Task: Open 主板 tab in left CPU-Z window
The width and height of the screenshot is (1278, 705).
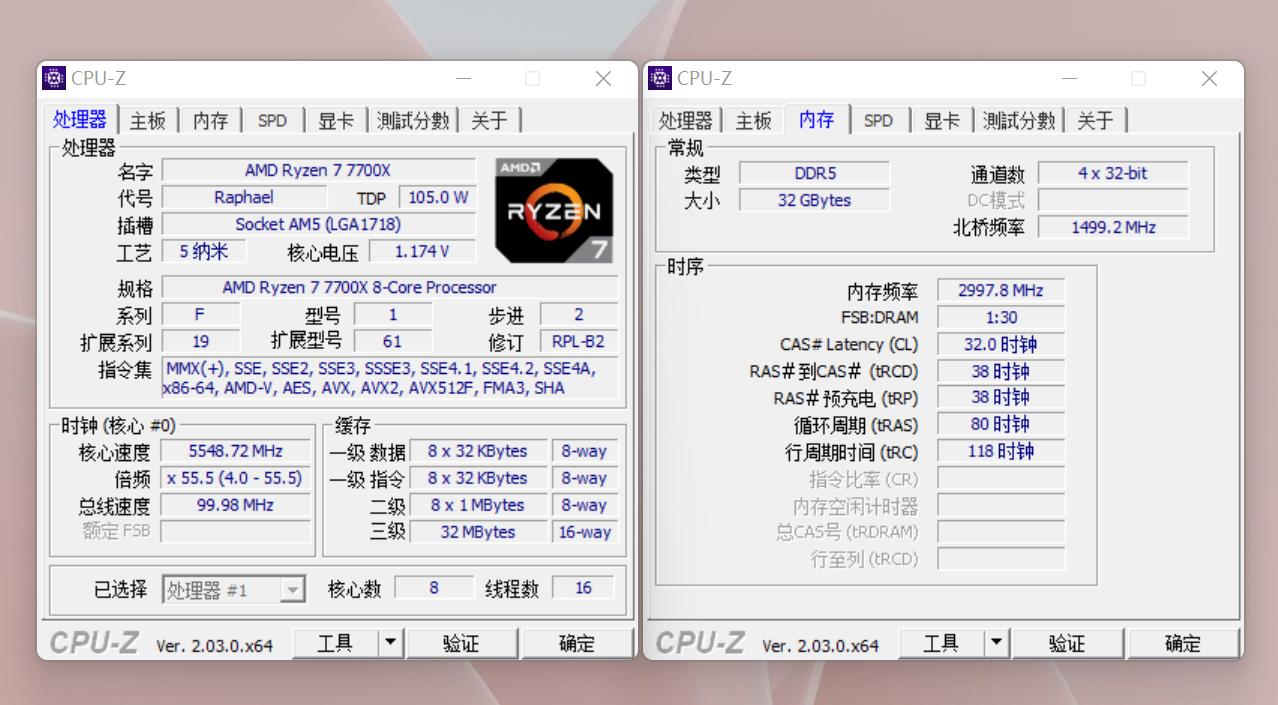Action: (147, 121)
